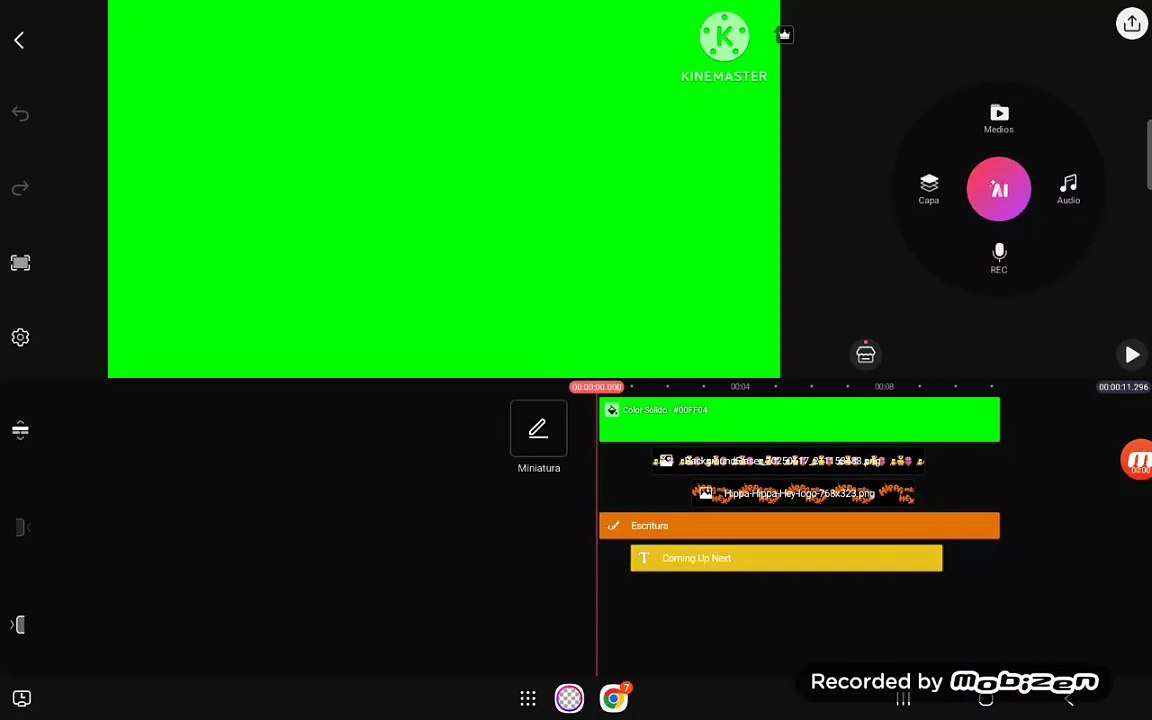
Task: Open project settings with the gear icon
Action: pyautogui.click(x=20, y=337)
